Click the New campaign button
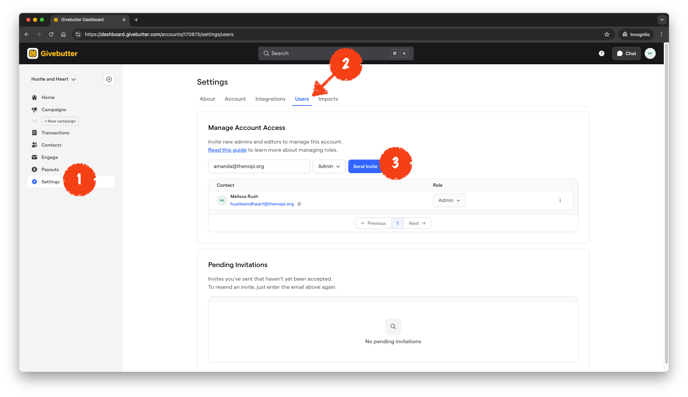Image resolution: width=688 pixels, height=397 pixels. point(60,121)
